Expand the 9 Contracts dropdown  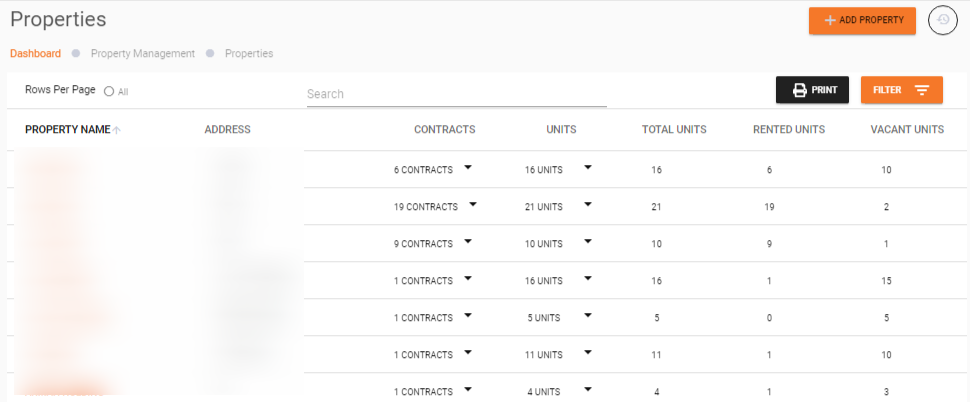click(x=467, y=242)
